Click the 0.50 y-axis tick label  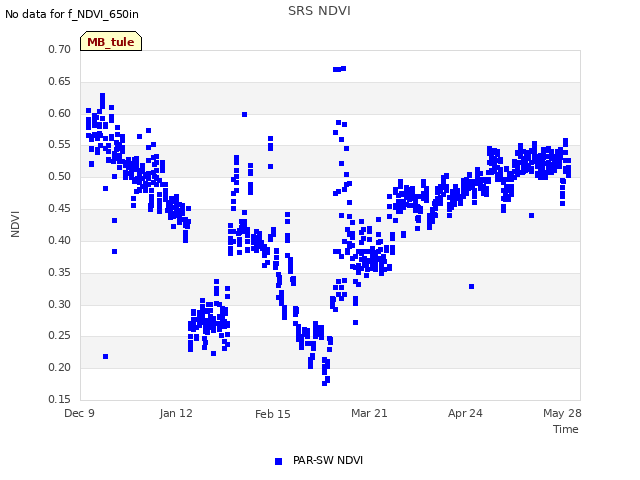[60, 176]
